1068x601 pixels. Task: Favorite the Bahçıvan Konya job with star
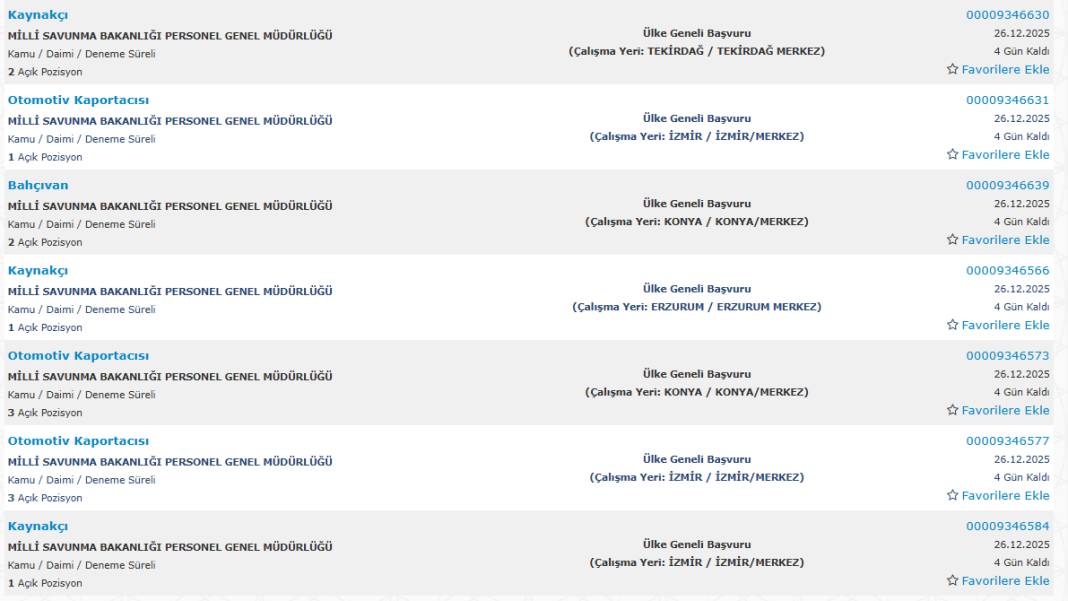[953, 240]
